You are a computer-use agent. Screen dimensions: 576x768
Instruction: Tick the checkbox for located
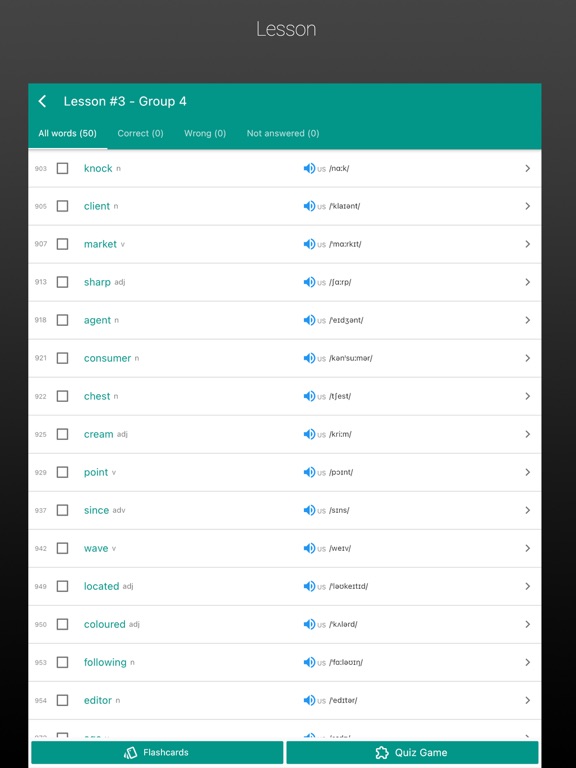[x=62, y=586]
